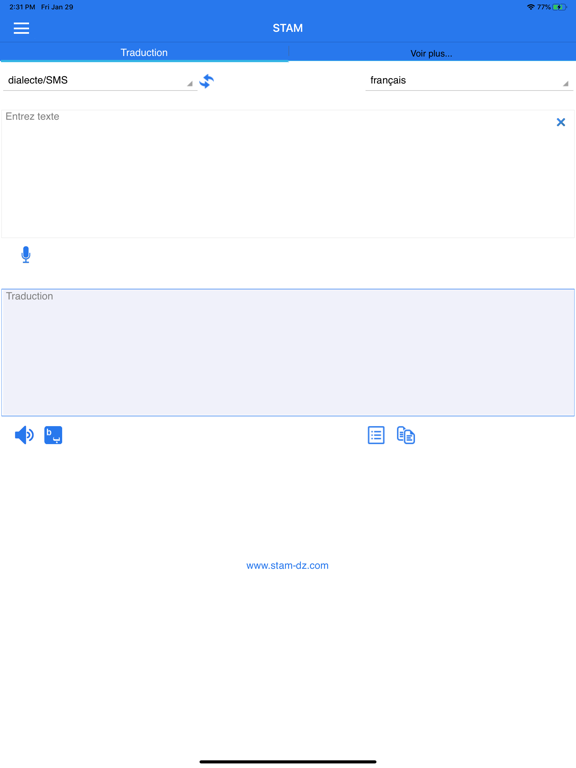Screen dimensions: 576x768
Task: Play translation audio with speaker icon
Action: point(24,435)
